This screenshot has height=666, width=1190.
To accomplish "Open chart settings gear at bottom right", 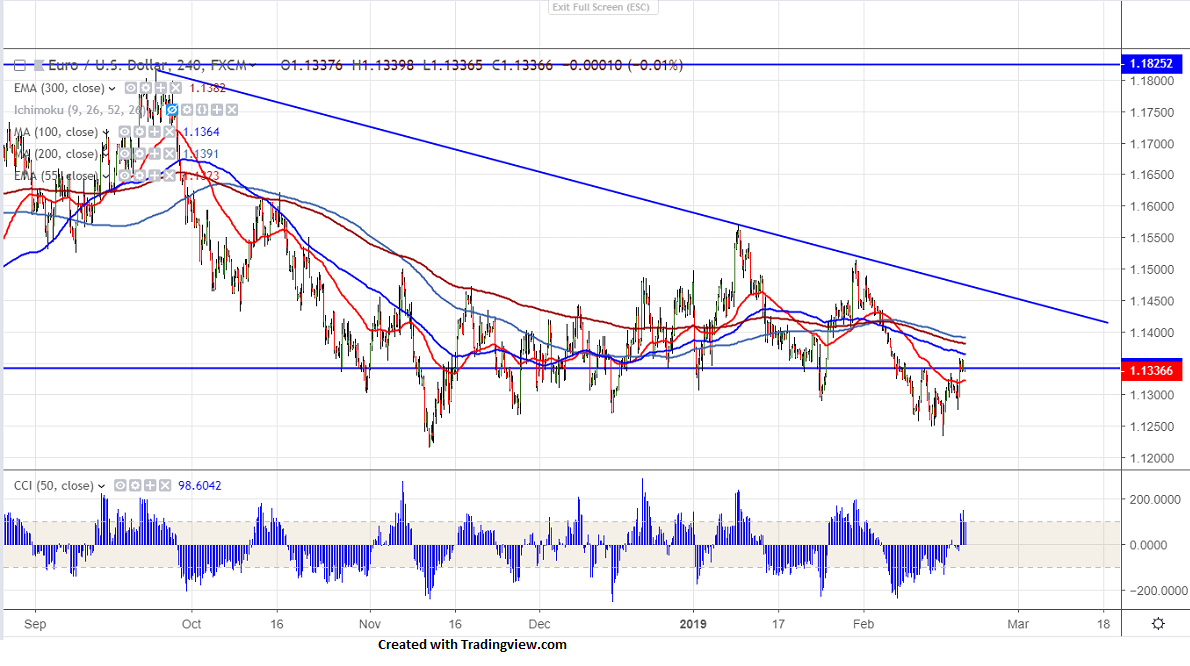I will tap(1158, 624).
